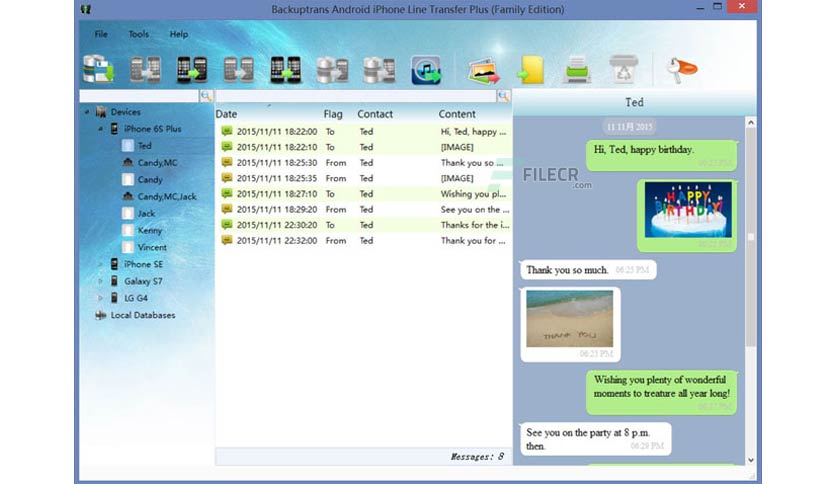Click the chat scrollbar down arrow
Image resolution: width=836 pixels, height=484 pixels.
(x=751, y=460)
